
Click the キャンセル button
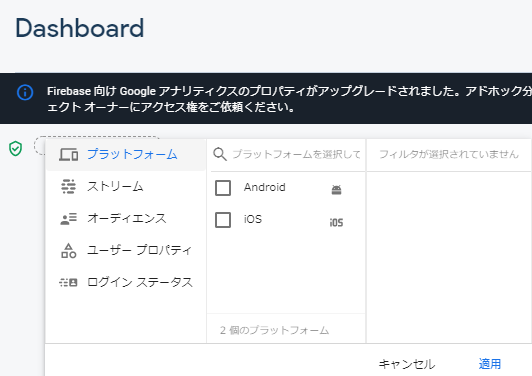pos(406,364)
